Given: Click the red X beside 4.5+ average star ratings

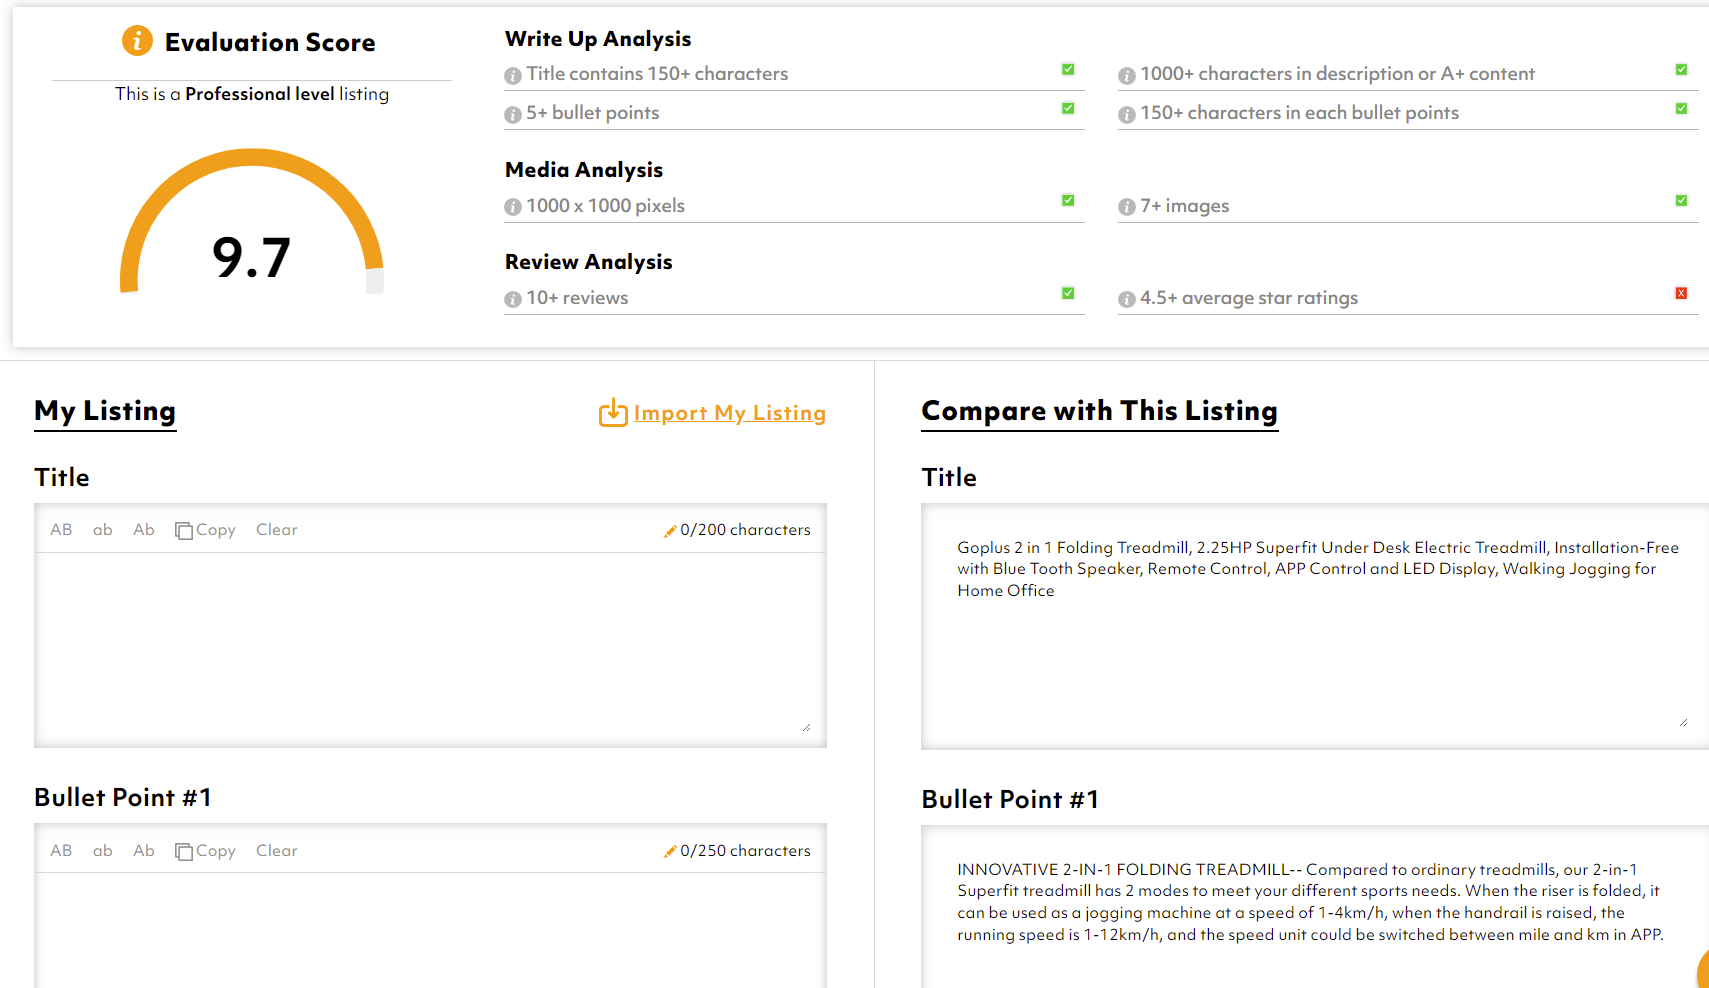Looking at the screenshot, I should [x=1682, y=293].
